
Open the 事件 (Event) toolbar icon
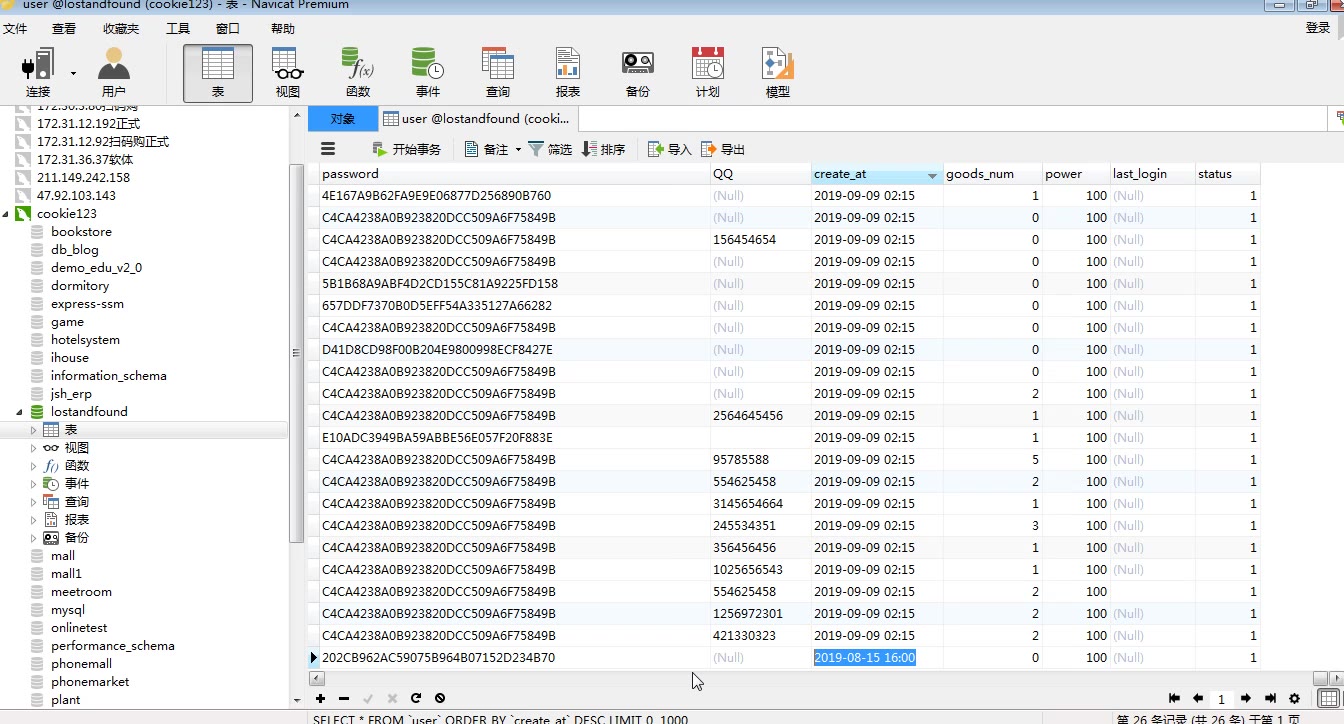click(428, 73)
